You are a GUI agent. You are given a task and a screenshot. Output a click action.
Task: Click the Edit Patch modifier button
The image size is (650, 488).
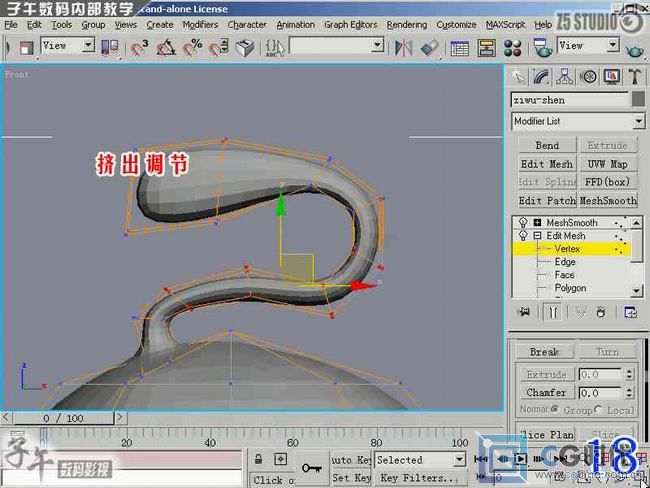click(547, 201)
